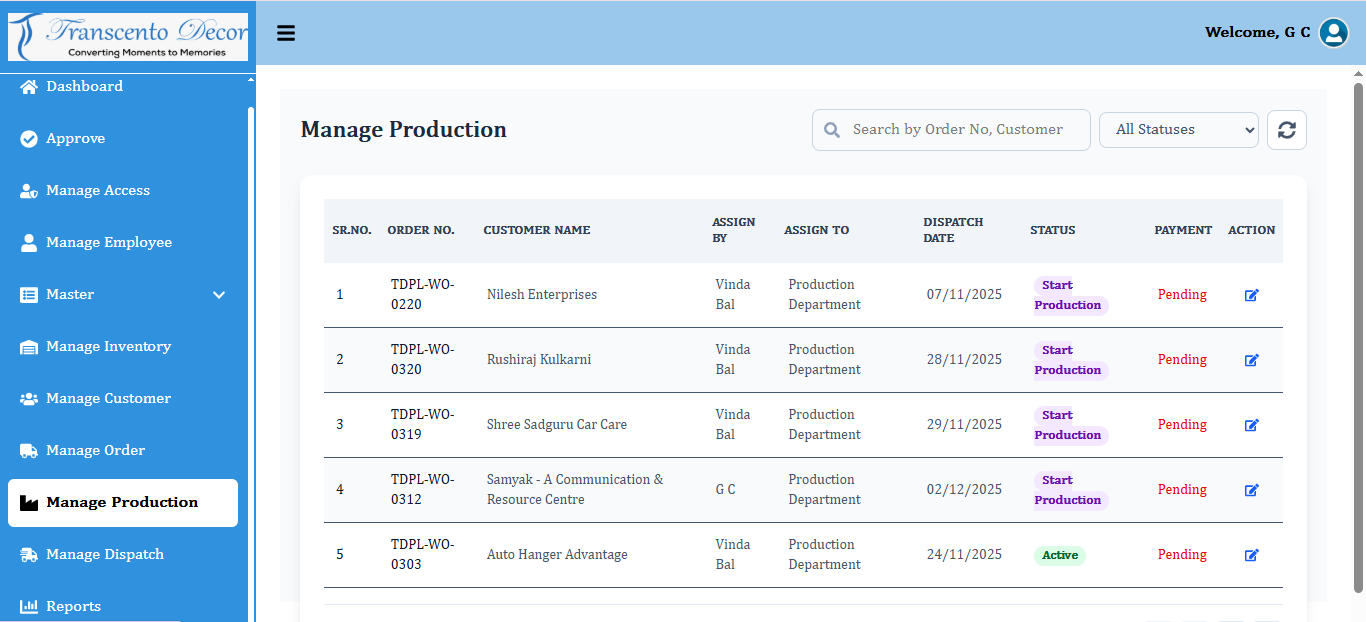Open Dashboard from the sidebar

[x=84, y=87]
